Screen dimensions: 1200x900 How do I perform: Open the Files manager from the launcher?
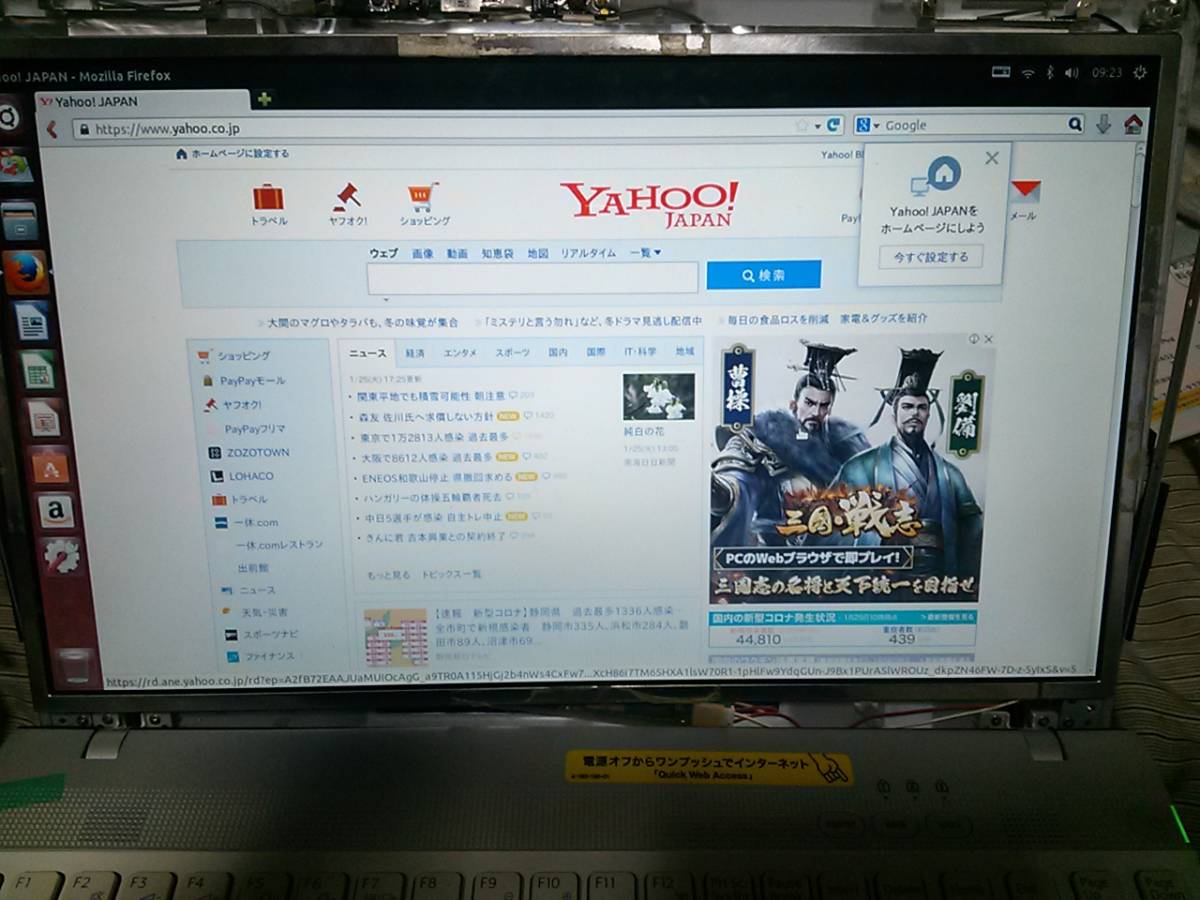(20, 220)
